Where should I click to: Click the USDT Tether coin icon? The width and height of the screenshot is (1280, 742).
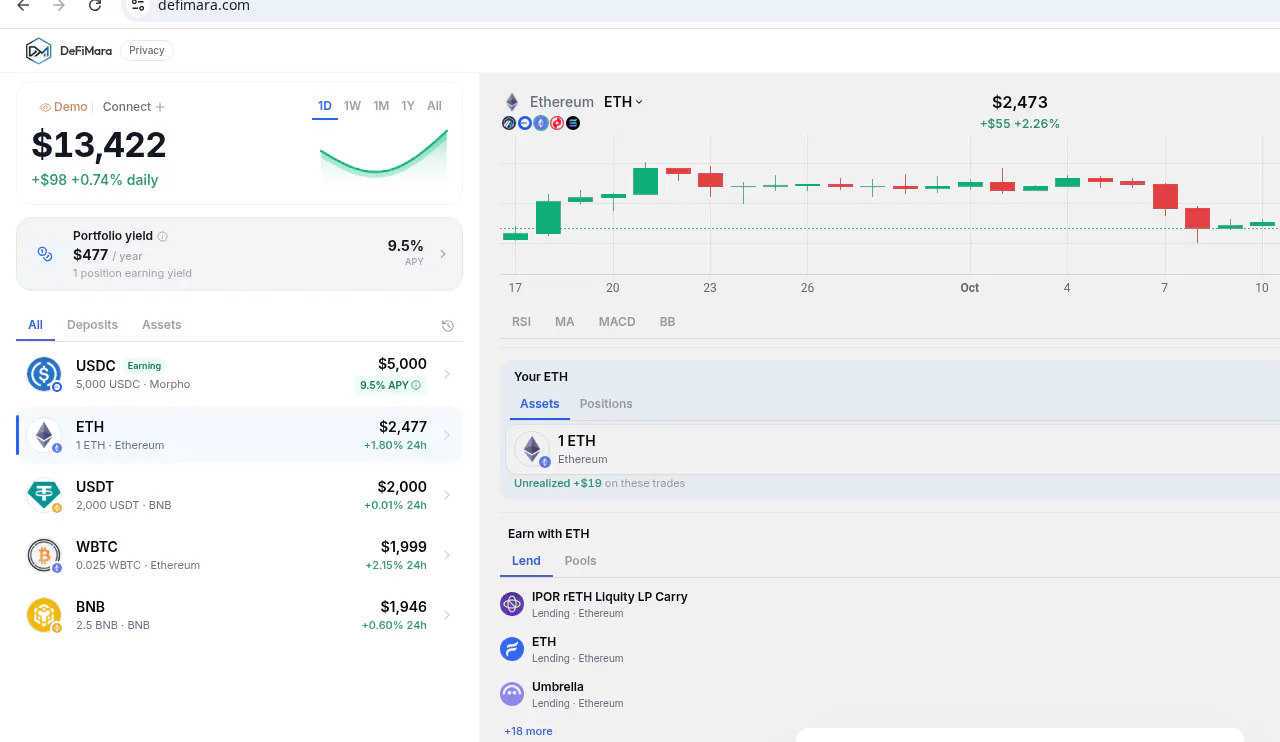[x=44, y=495]
